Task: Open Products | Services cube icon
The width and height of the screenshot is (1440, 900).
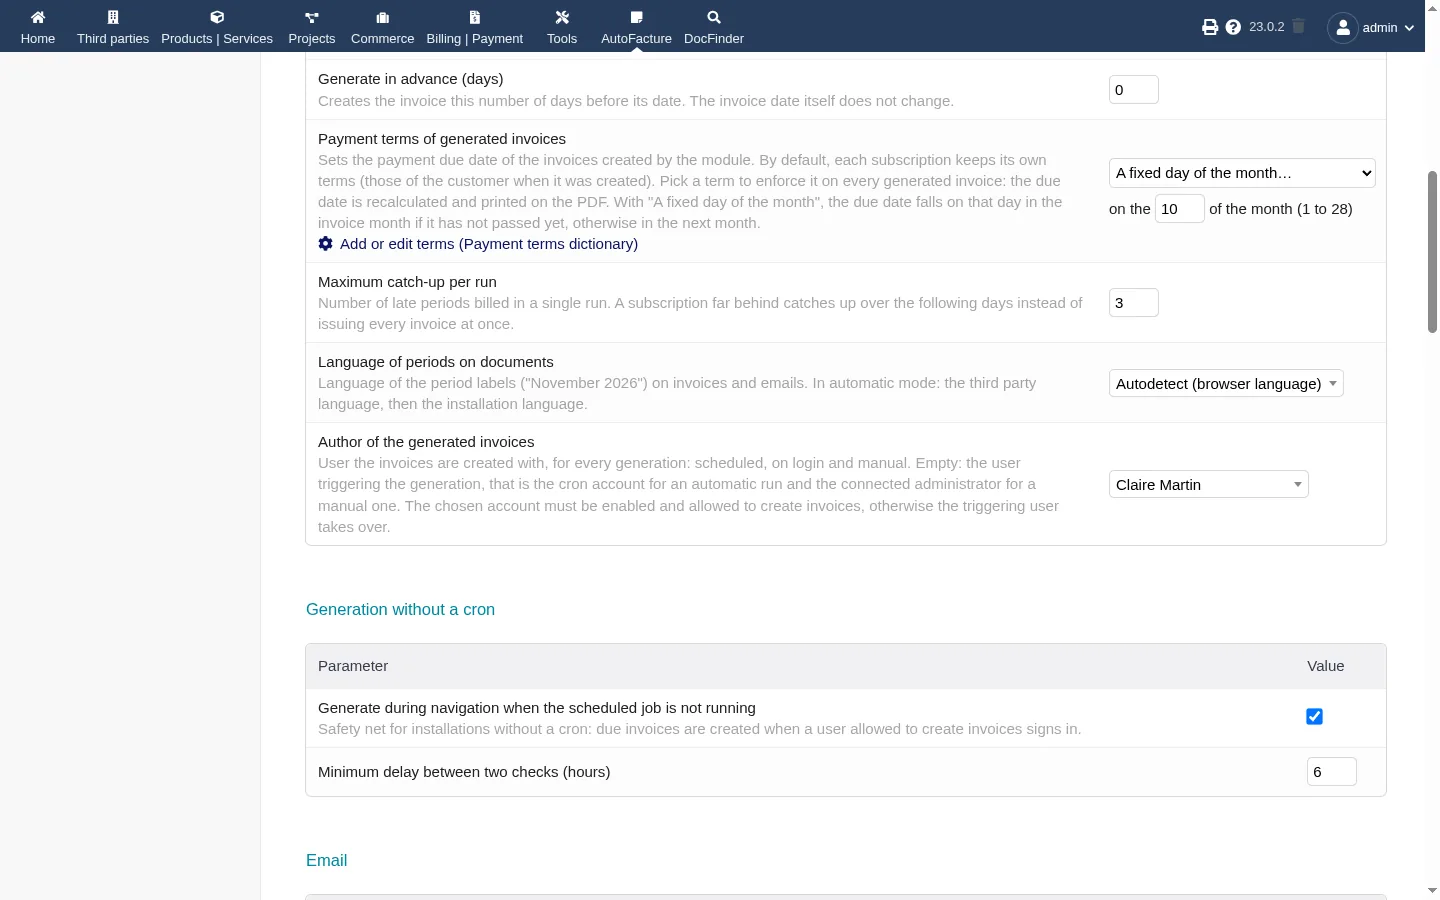Action: tap(217, 17)
